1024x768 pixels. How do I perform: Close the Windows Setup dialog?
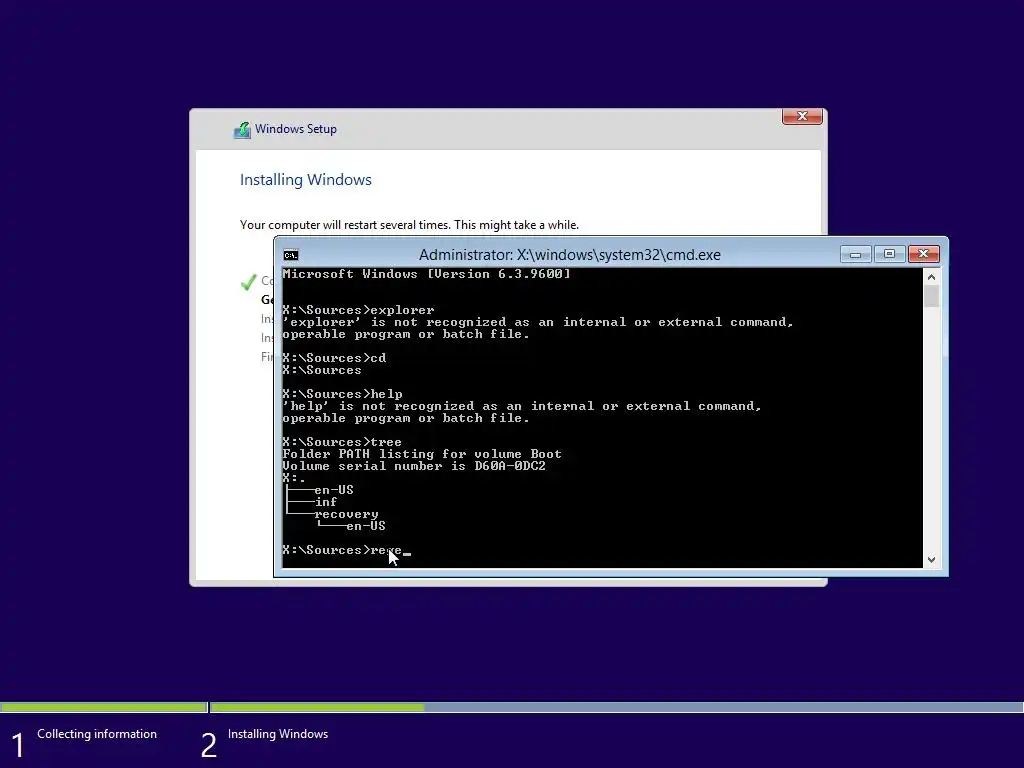[802, 116]
